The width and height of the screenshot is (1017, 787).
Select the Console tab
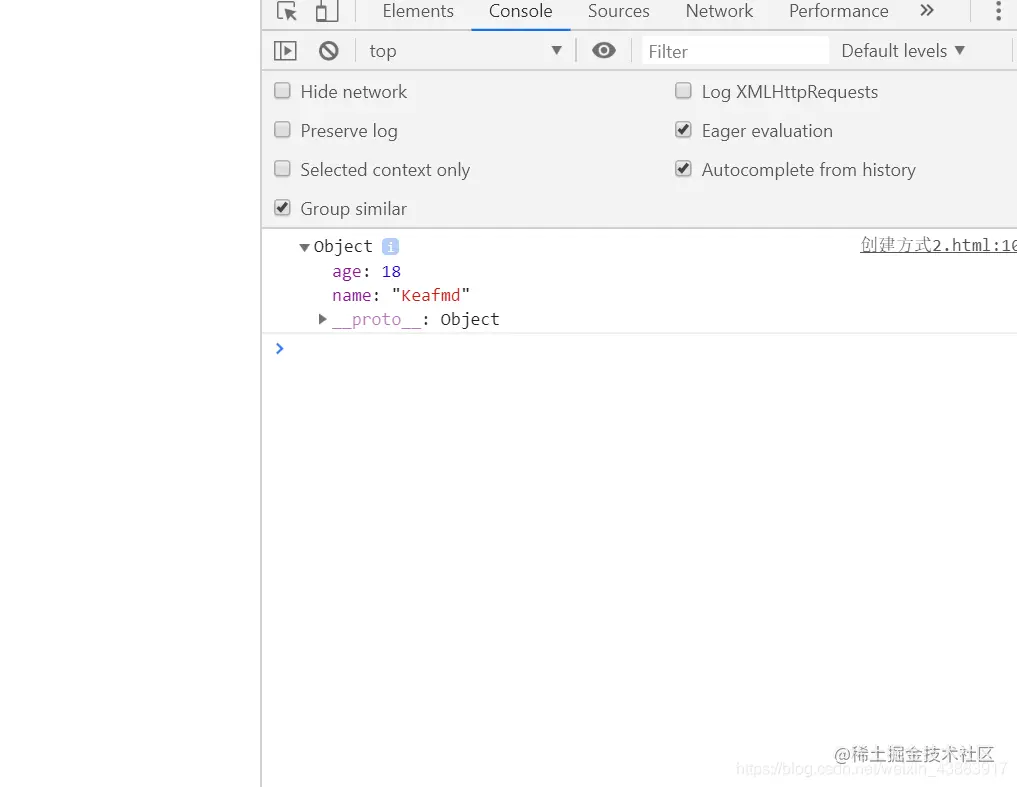point(521,11)
